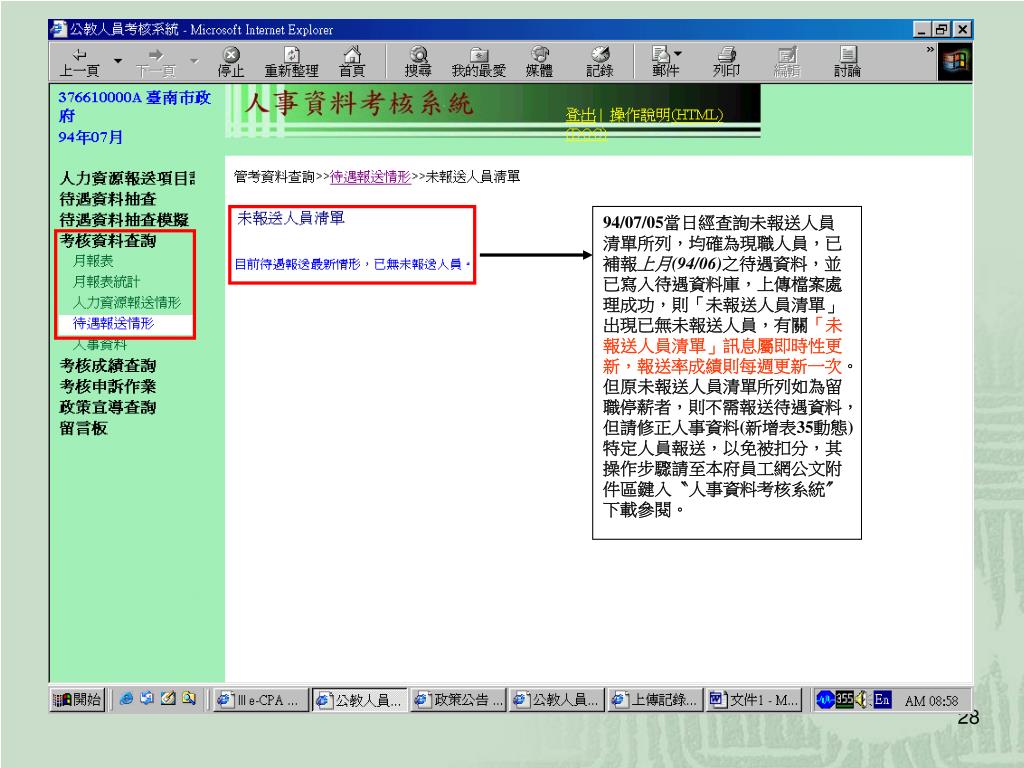
Task: Click the Edit (編輯) toolbar icon
Action: coord(787,62)
